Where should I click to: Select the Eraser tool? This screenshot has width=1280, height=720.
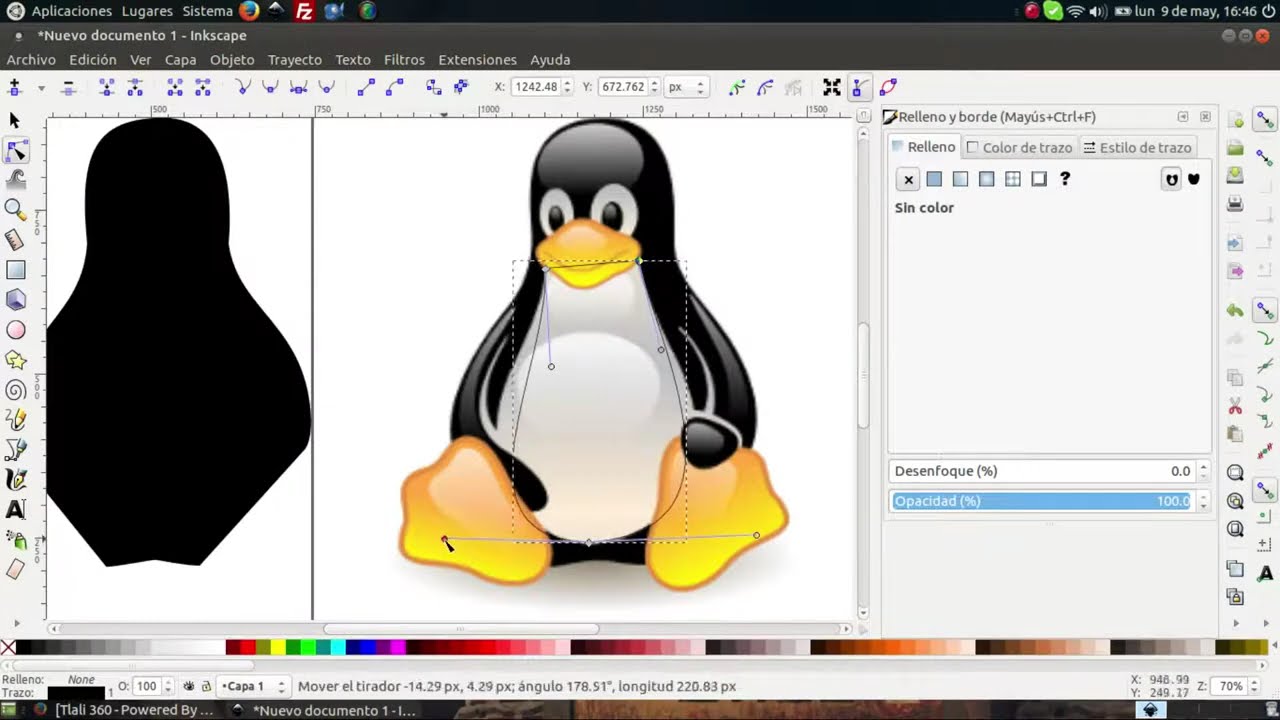tap(15, 570)
